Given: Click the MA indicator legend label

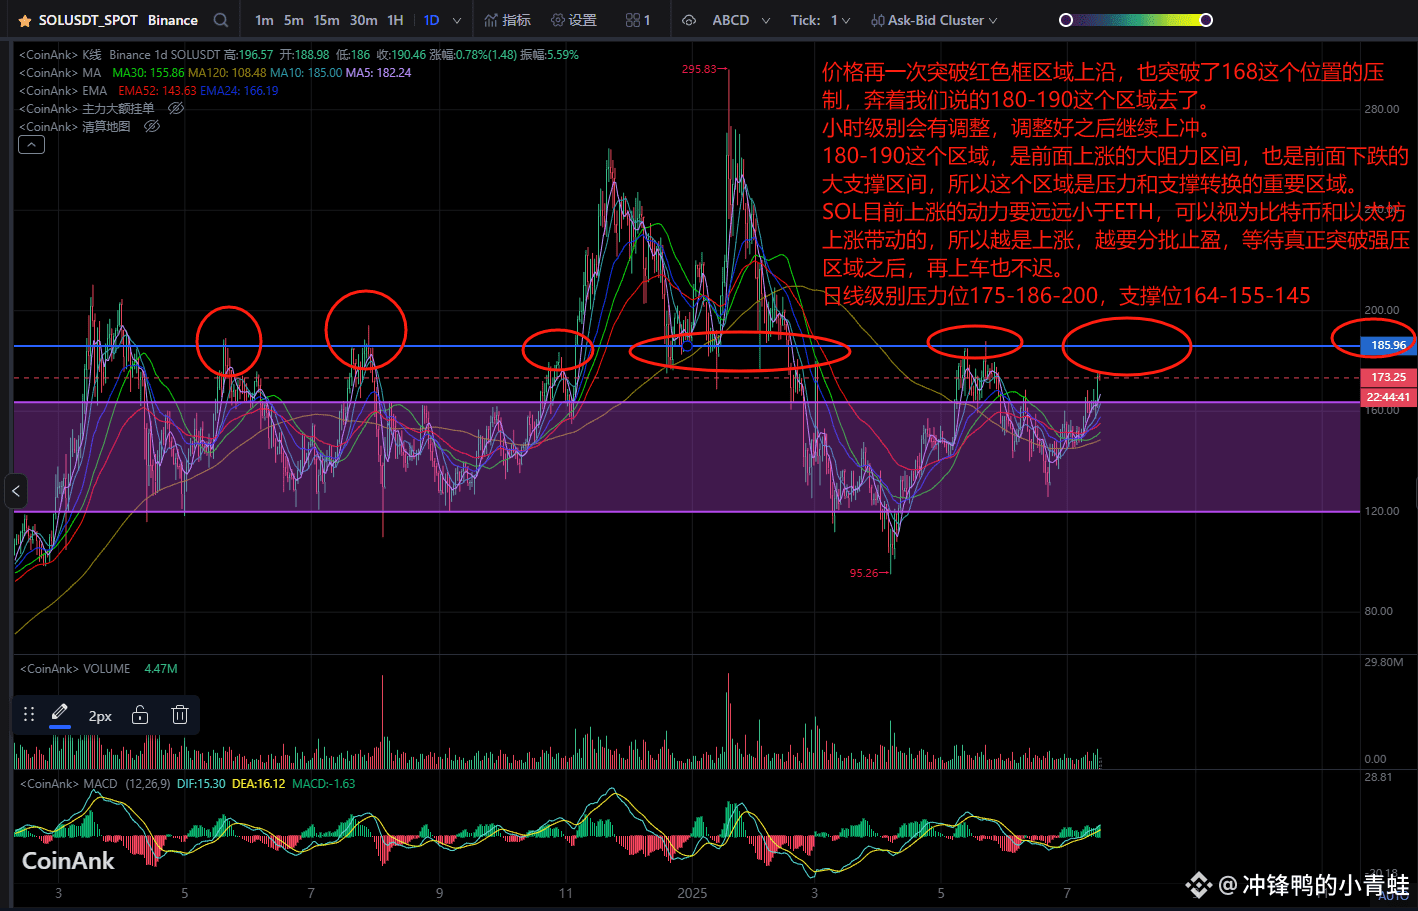Looking at the screenshot, I should (x=91, y=72).
